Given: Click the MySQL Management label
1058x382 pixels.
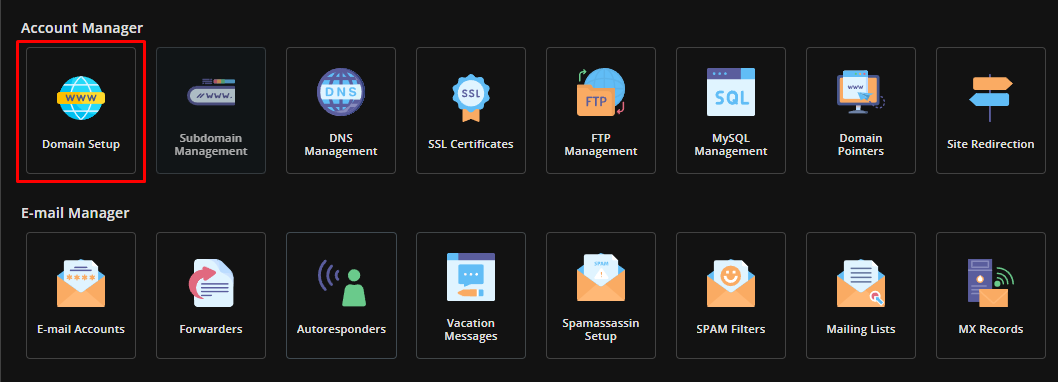Looking at the screenshot, I should (731, 144).
